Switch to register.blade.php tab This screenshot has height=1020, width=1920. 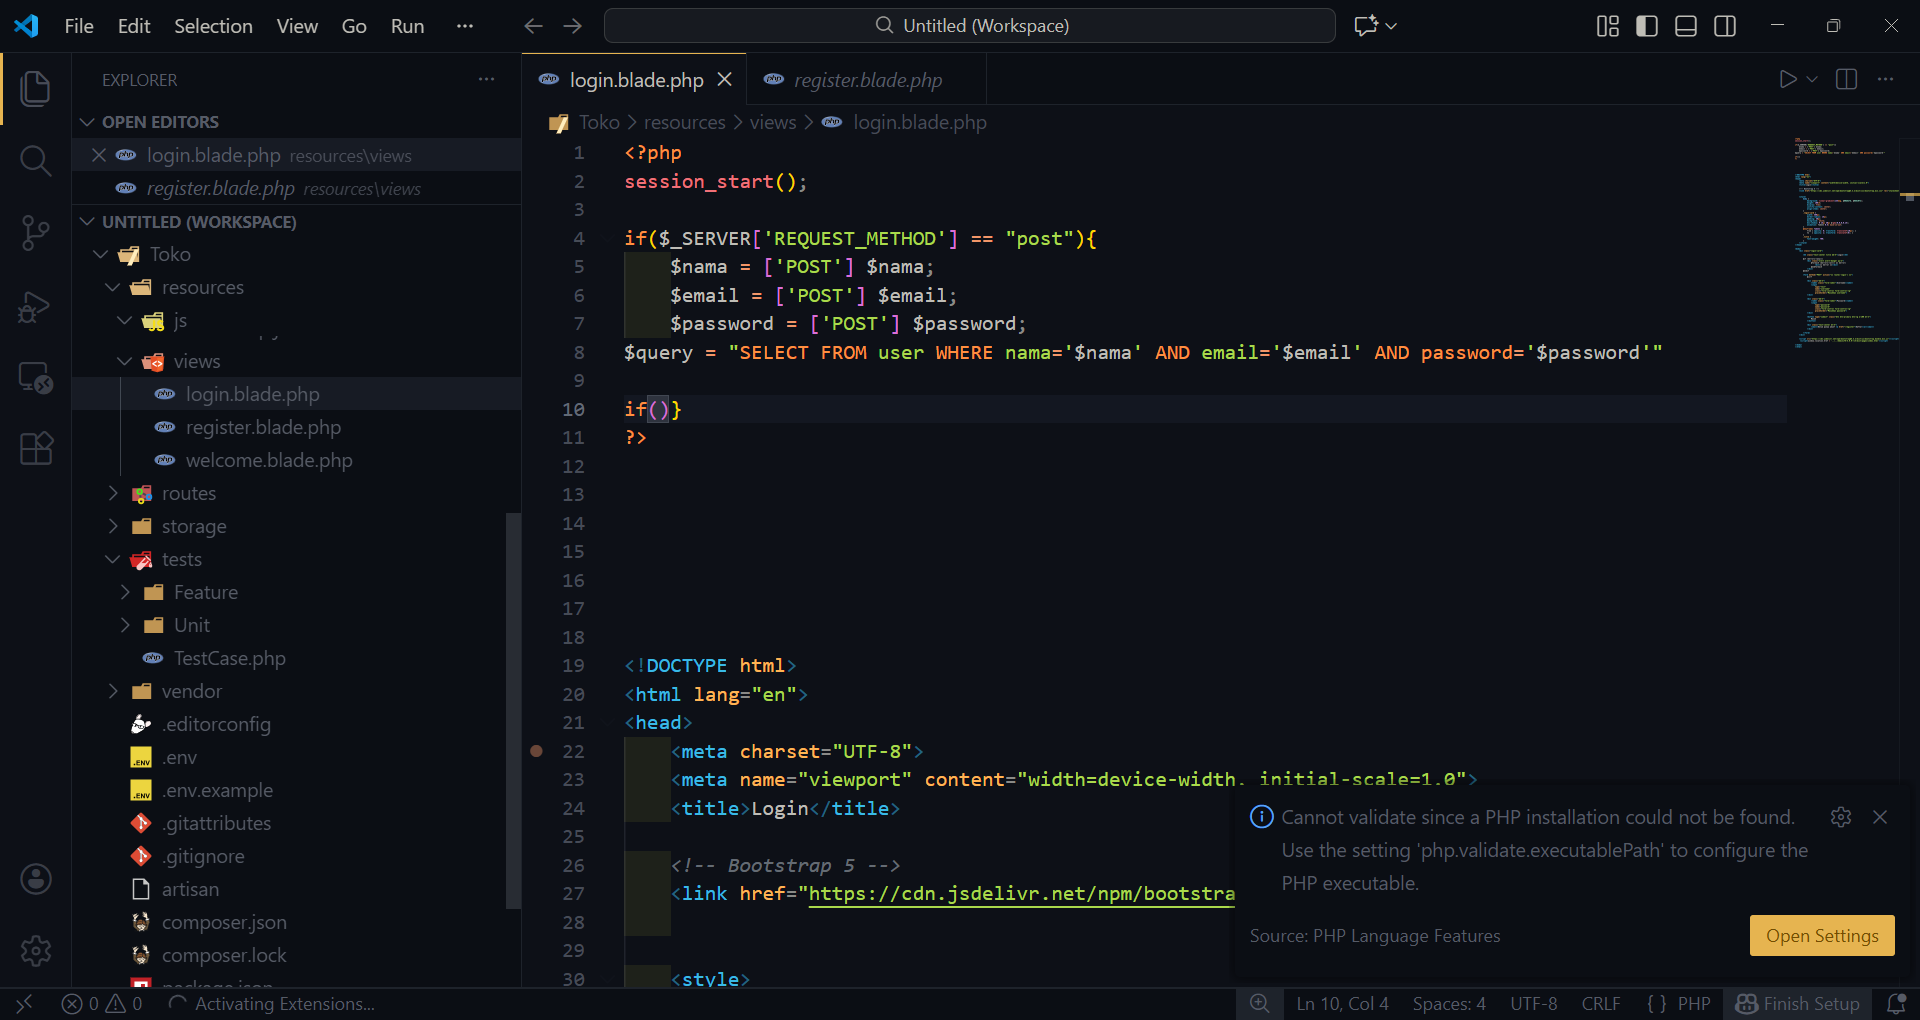pyautogui.click(x=867, y=79)
